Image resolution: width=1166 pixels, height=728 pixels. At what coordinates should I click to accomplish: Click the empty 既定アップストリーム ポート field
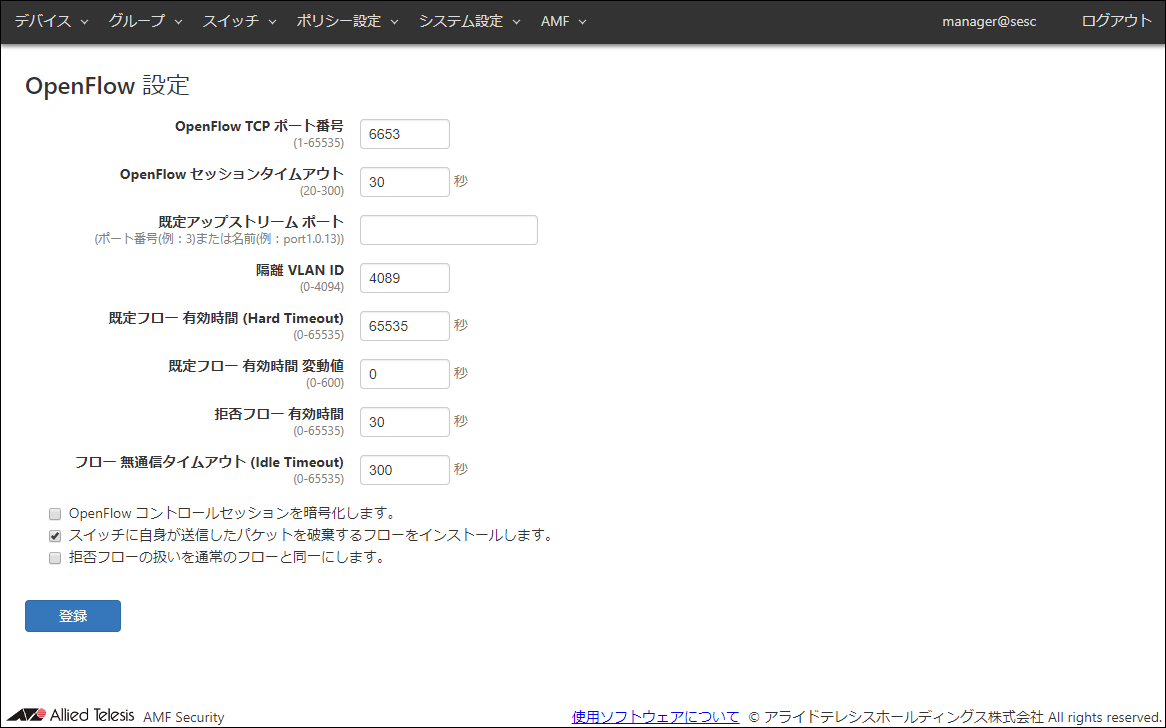[x=448, y=229]
